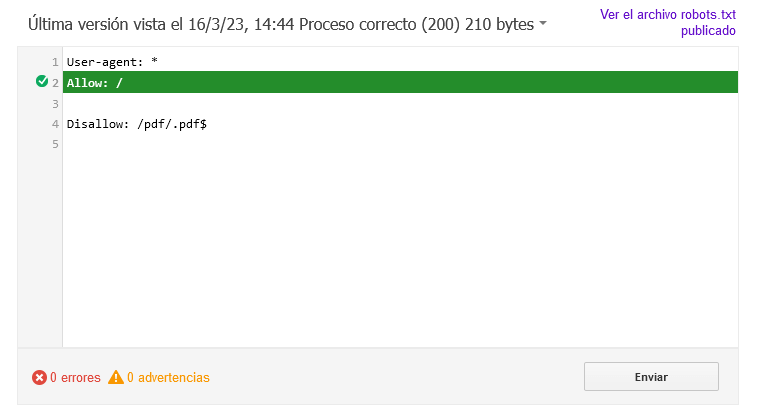Click the 0 advertencias label
Image resolution: width=762 pixels, height=407 pixels.
[x=168, y=377]
